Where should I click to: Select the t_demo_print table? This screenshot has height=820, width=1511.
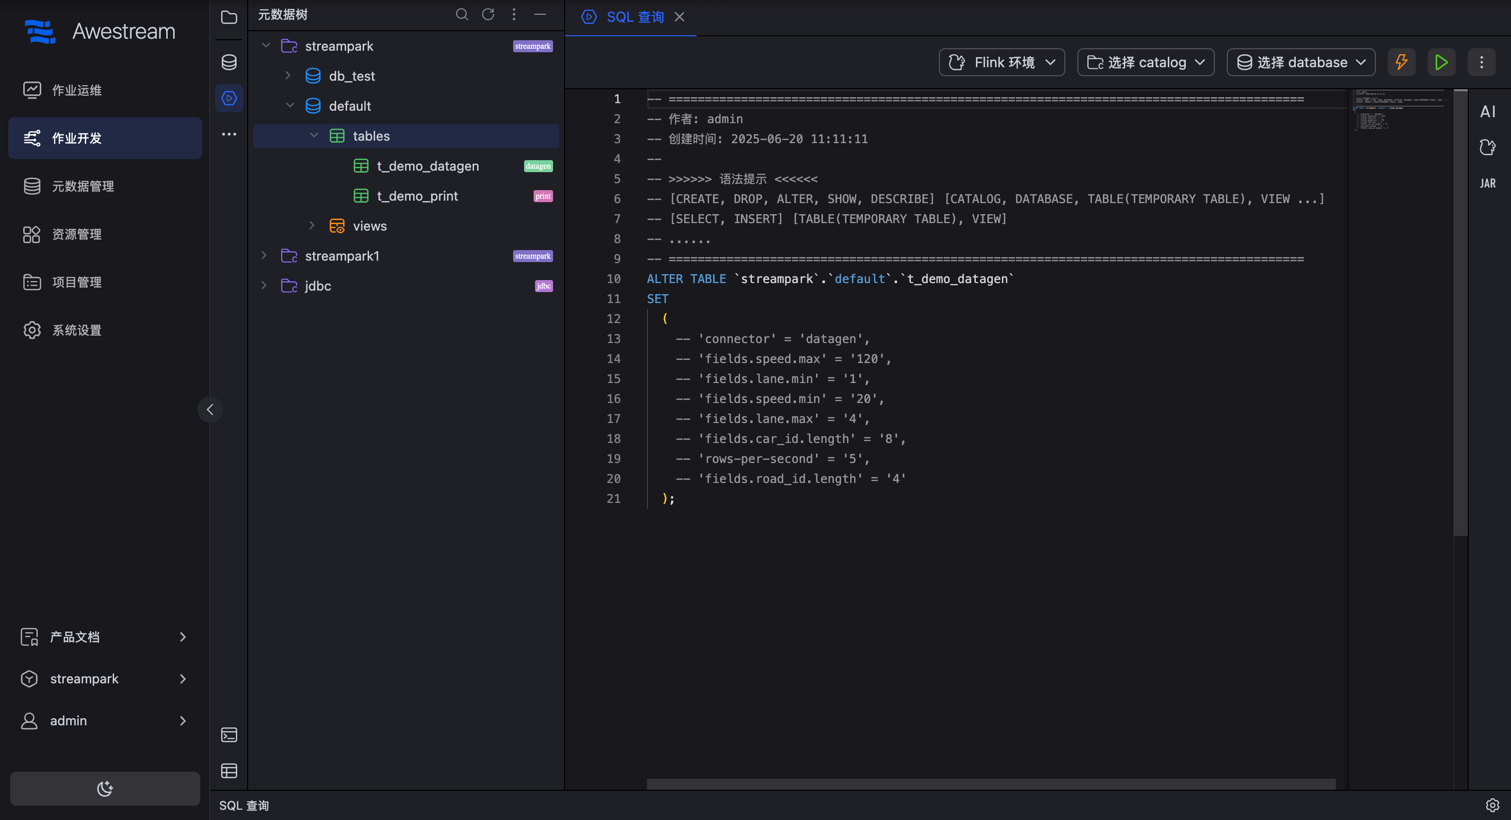click(417, 196)
